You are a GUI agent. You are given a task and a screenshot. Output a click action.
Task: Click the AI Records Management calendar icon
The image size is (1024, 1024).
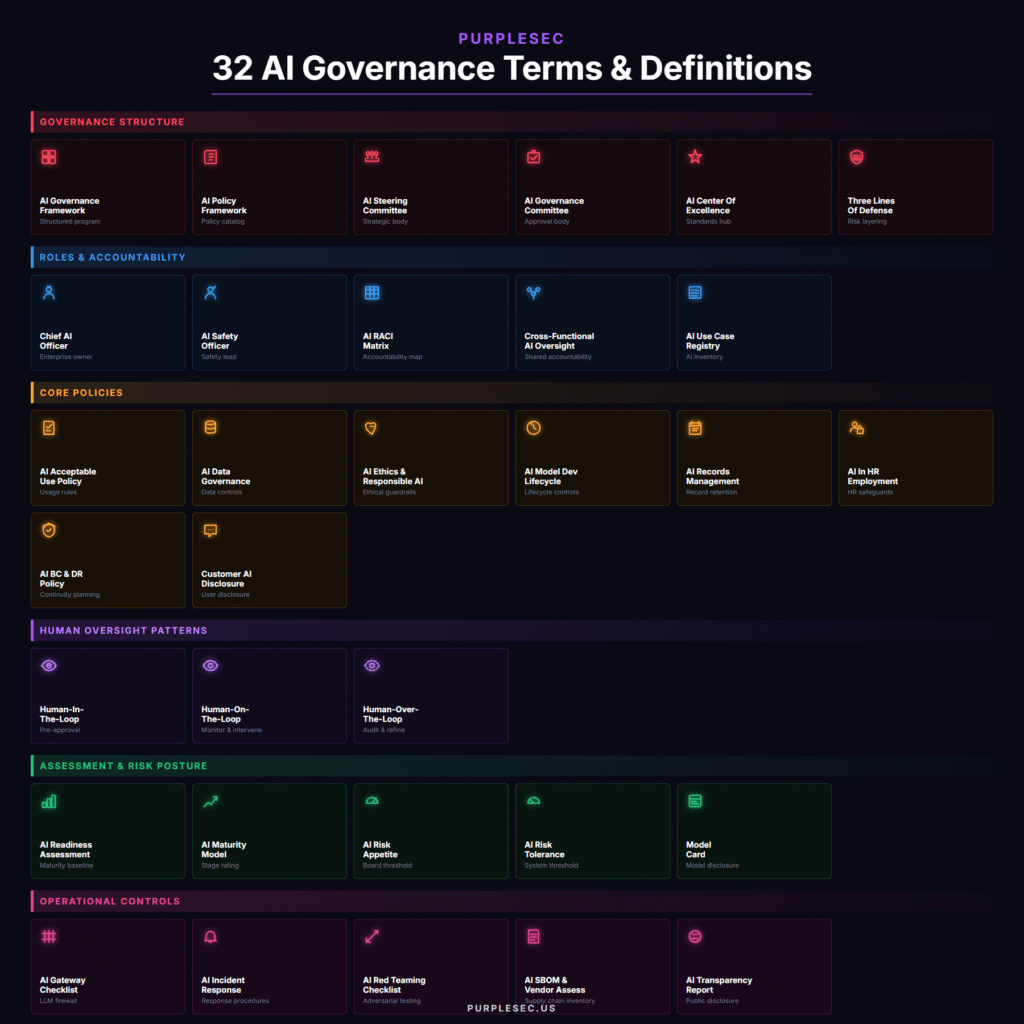695,428
